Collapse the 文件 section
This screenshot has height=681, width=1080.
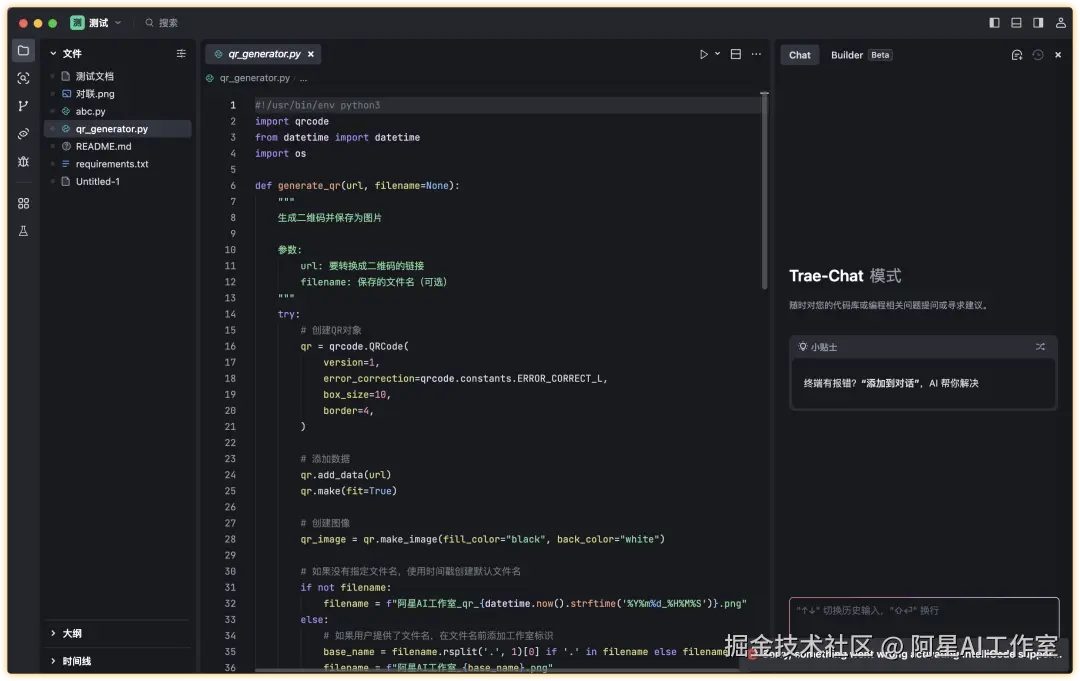pos(65,54)
